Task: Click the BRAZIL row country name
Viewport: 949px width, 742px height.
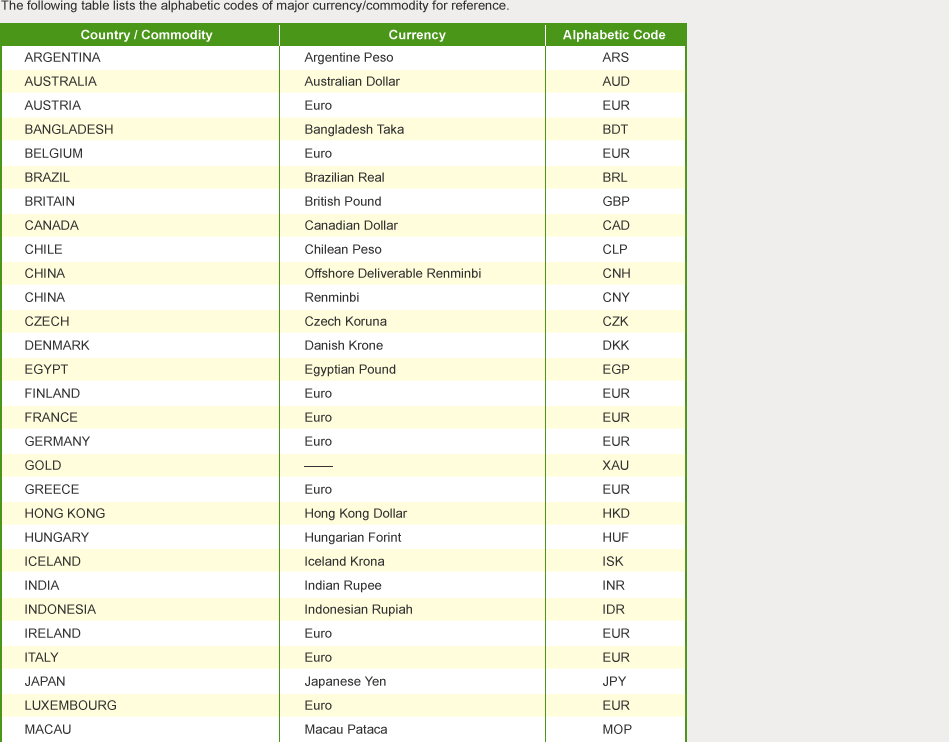Action: click(x=47, y=178)
